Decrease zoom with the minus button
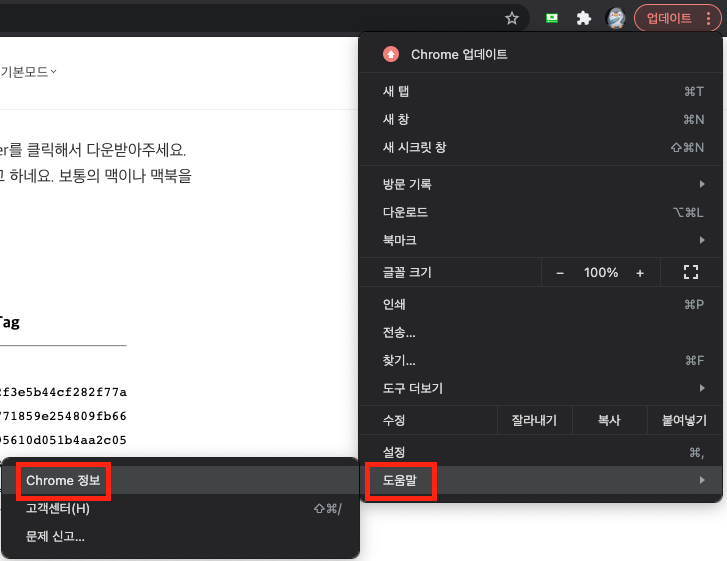This screenshot has height=561, width=727. coord(560,273)
